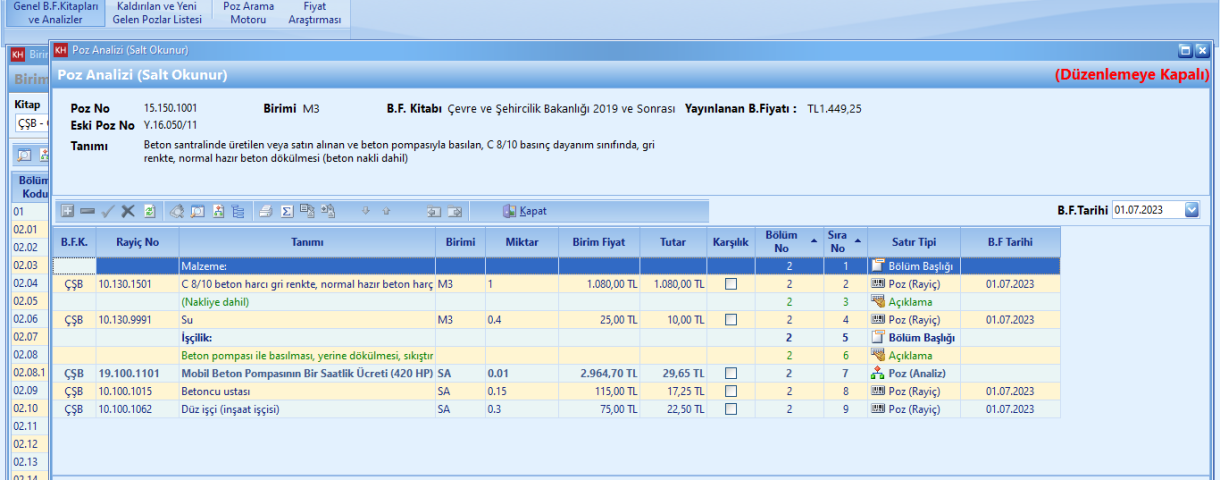Screen dimensions: 1220x480
Task: Open Kaldırılan ve Yeni Gelen Pozlar Listesi
Action: (x=157, y=13)
